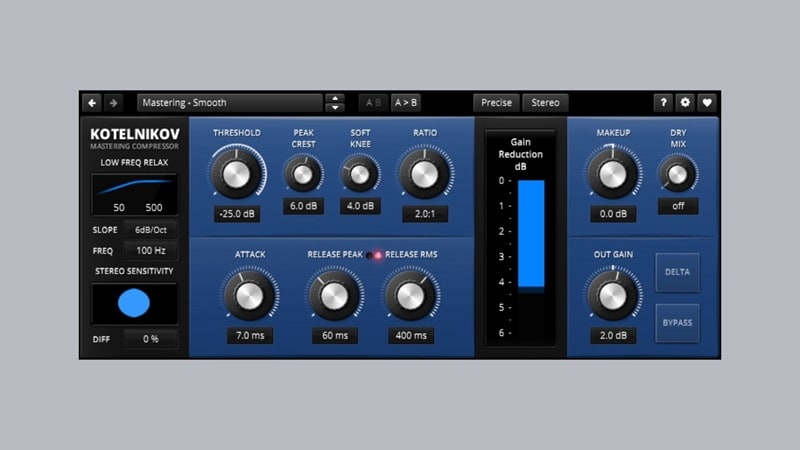Edit the Freq 100 Hz value
This screenshot has width=800, height=450.
[x=151, y=251]
